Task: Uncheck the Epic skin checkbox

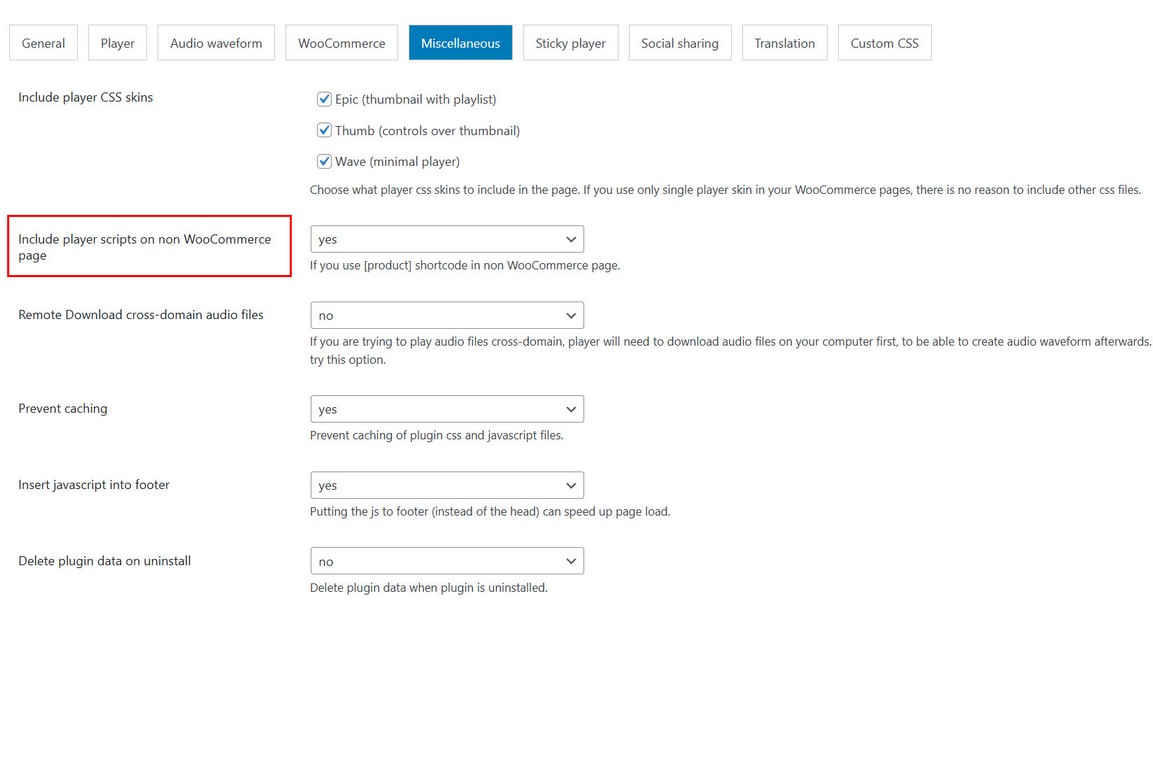Action: (x=324, y=99)
